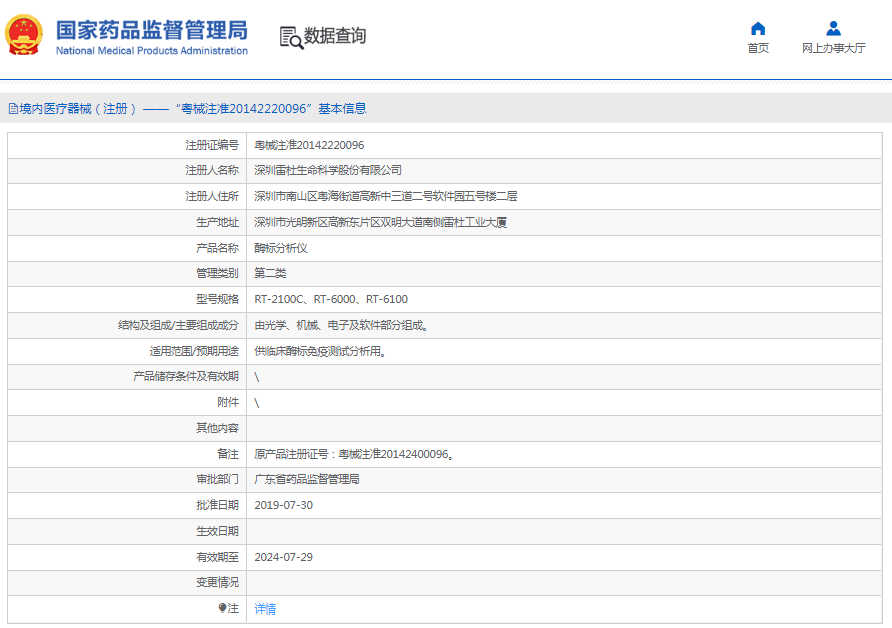Image resolution: width=892 pixels, height=628 pixels.
Task: Click the 产品储存条件及有效期 label
Action: pos(186,376)
